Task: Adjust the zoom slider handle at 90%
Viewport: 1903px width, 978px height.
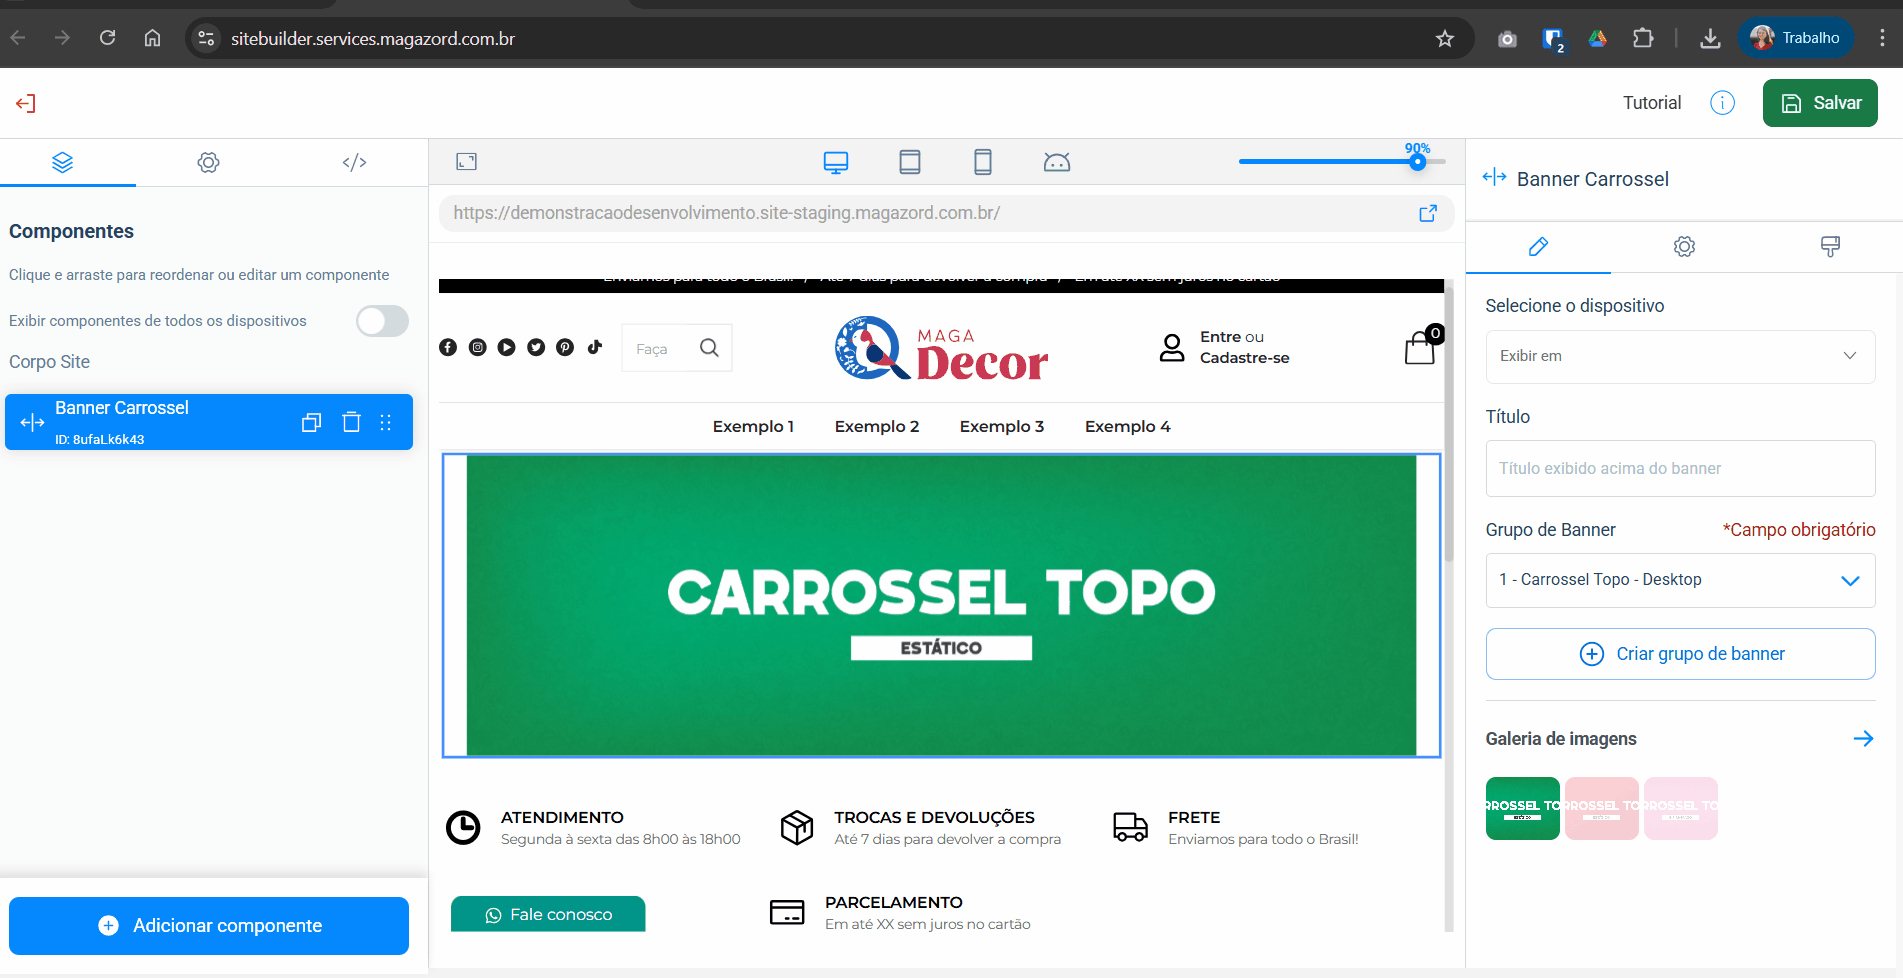Action: [1417, 162]
